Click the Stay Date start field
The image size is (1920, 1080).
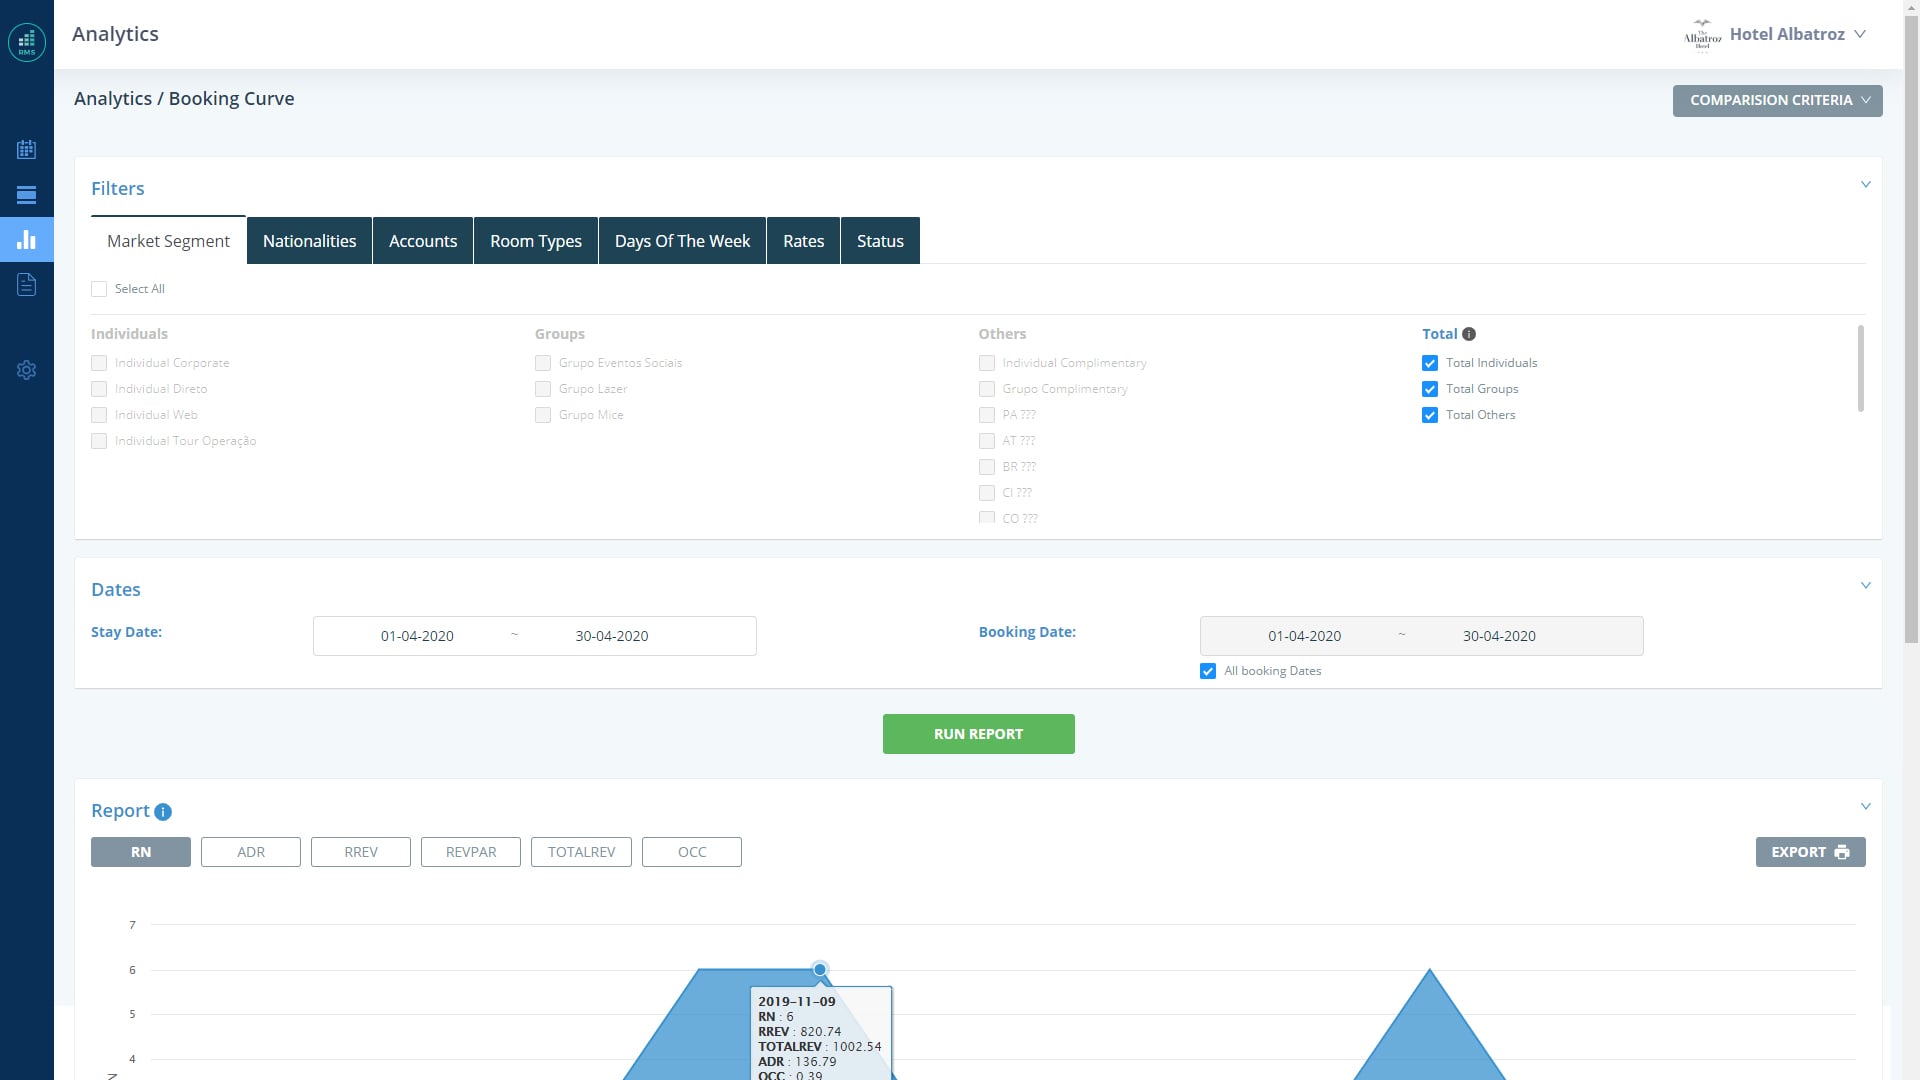(x=417, y=636)
